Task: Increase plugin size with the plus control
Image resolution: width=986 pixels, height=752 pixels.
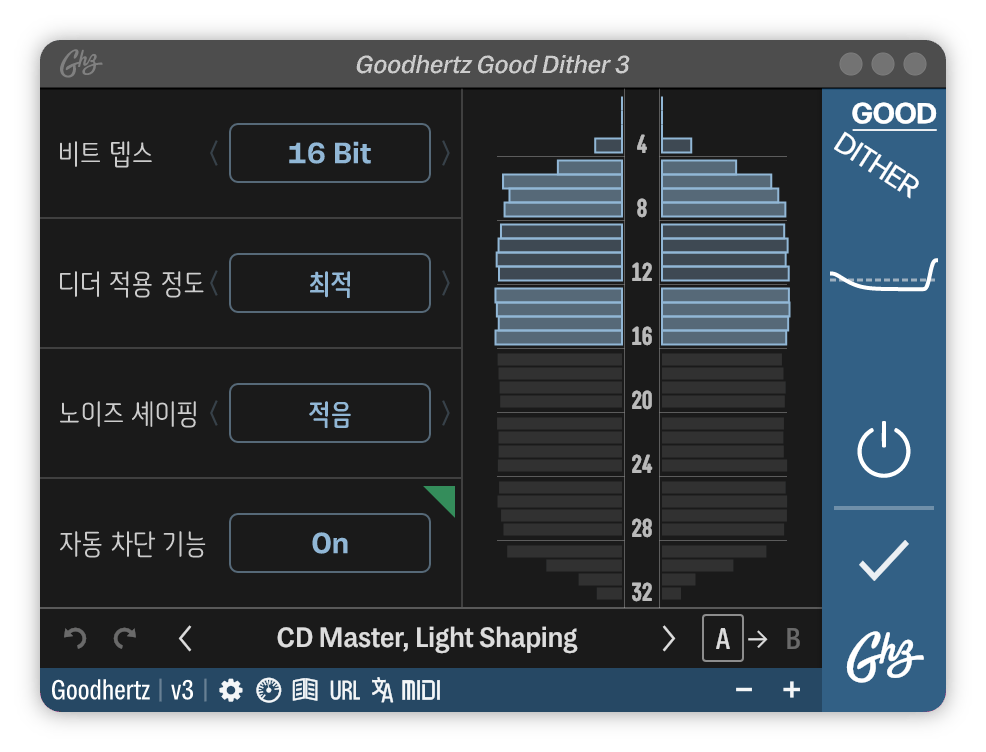Action: pyautogui.click(x=791, y=690)
